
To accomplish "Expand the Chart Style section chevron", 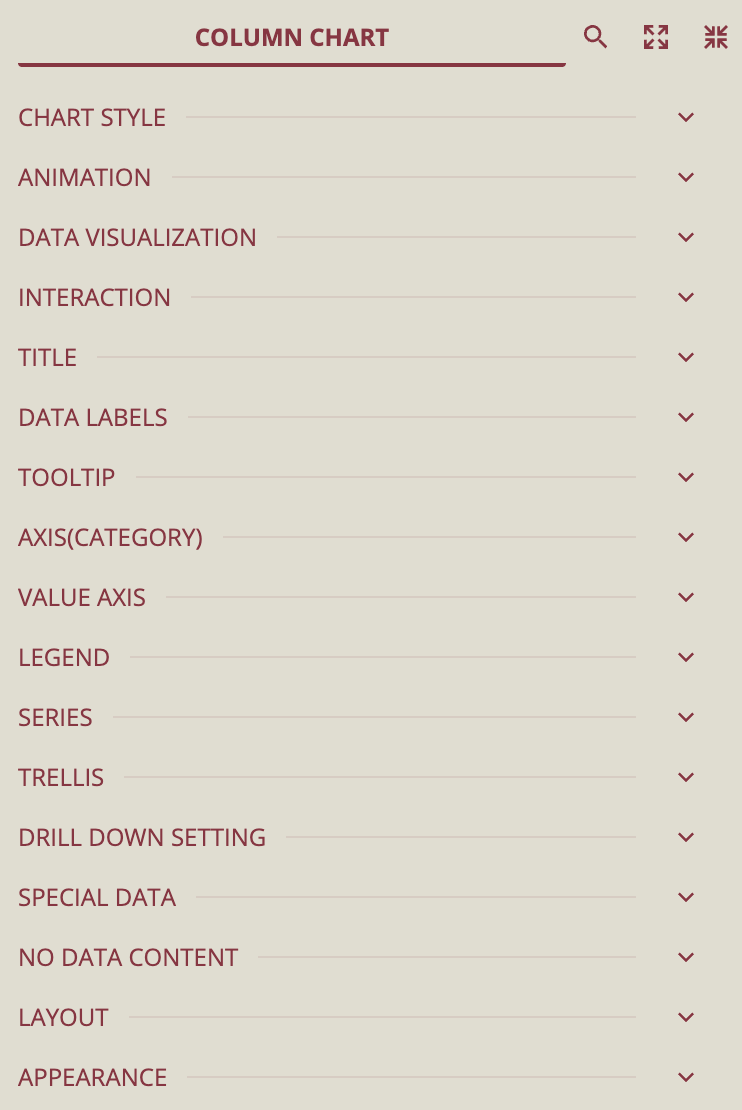I will 686,117.
